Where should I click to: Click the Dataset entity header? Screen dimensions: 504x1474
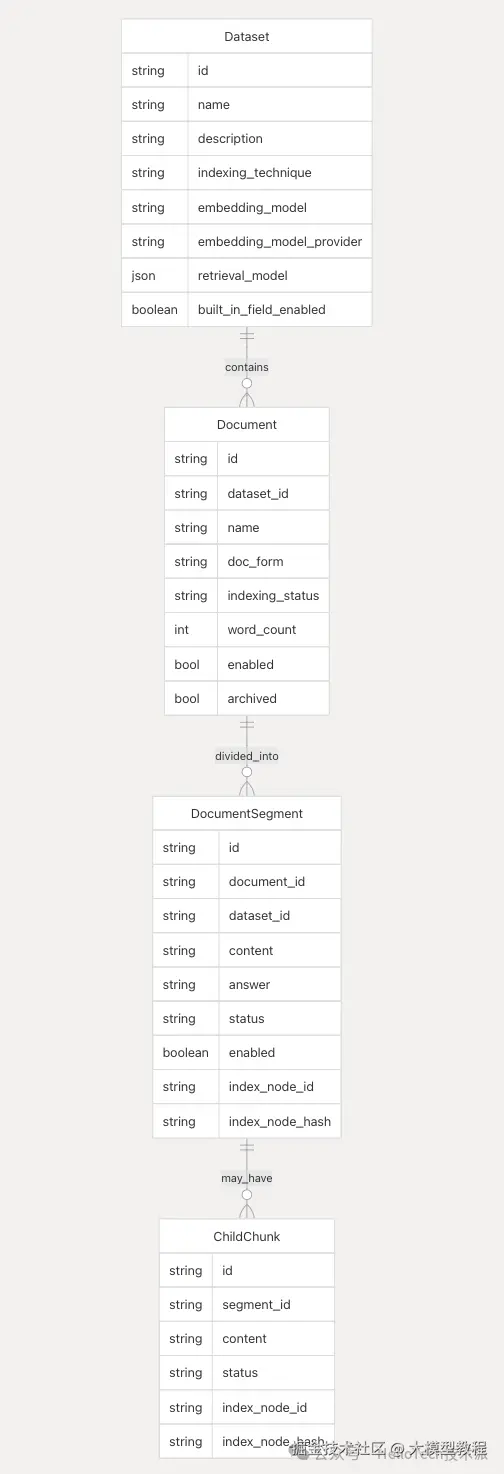click(247, 36)
